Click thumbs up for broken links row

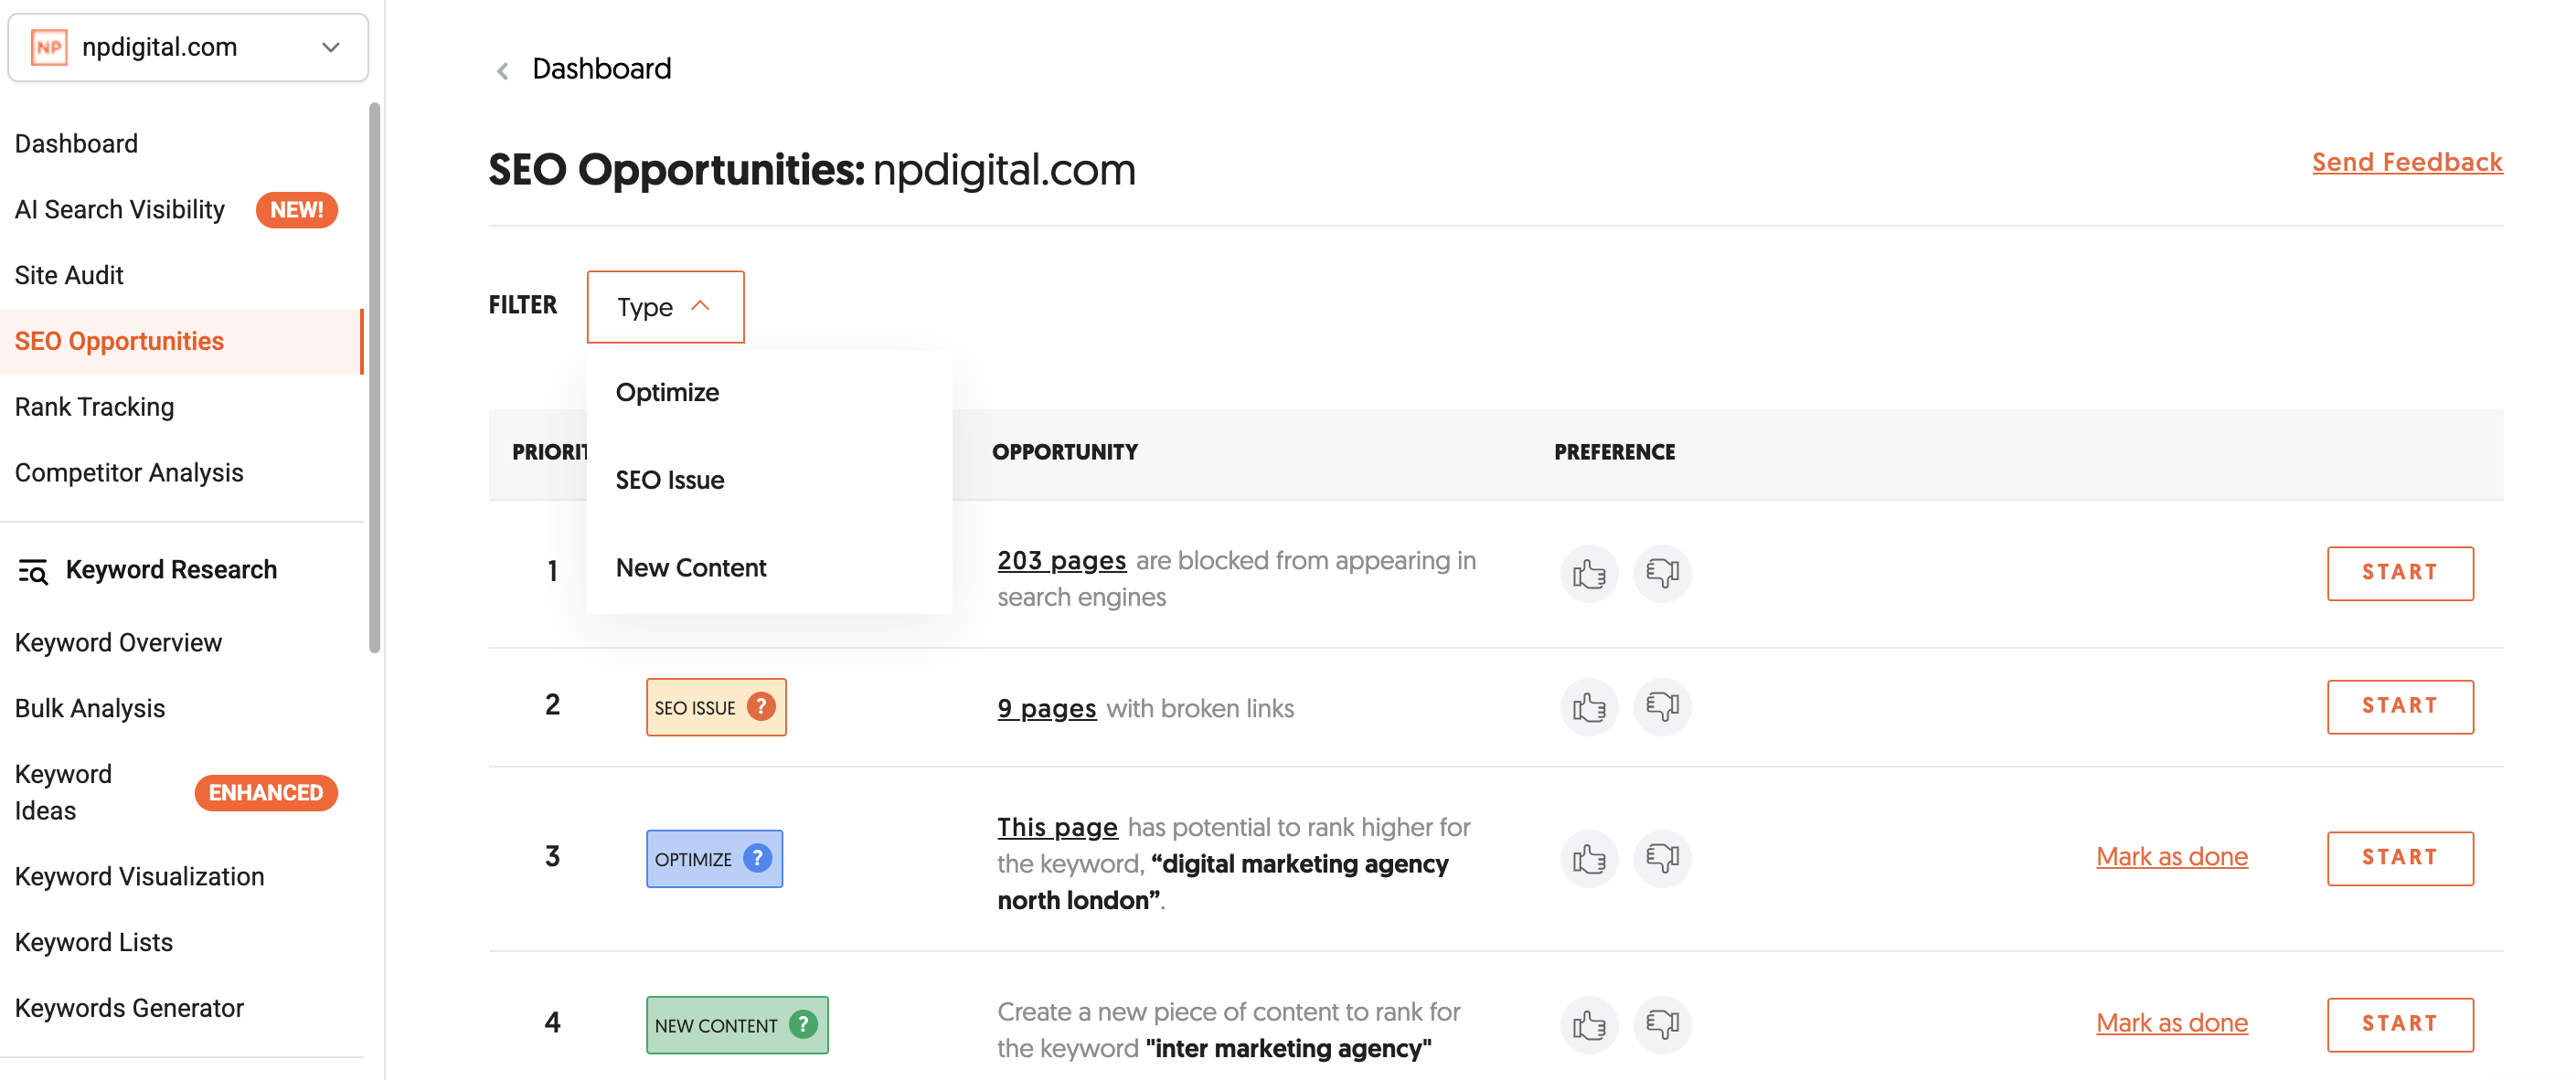[x=1588, y=707]
